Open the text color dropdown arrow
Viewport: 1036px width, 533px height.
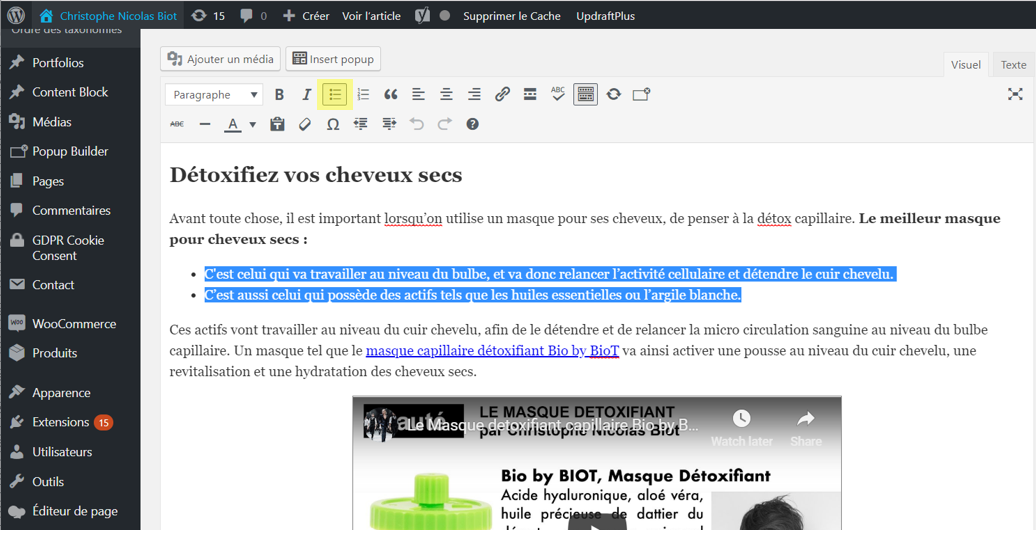coord(253,124)
